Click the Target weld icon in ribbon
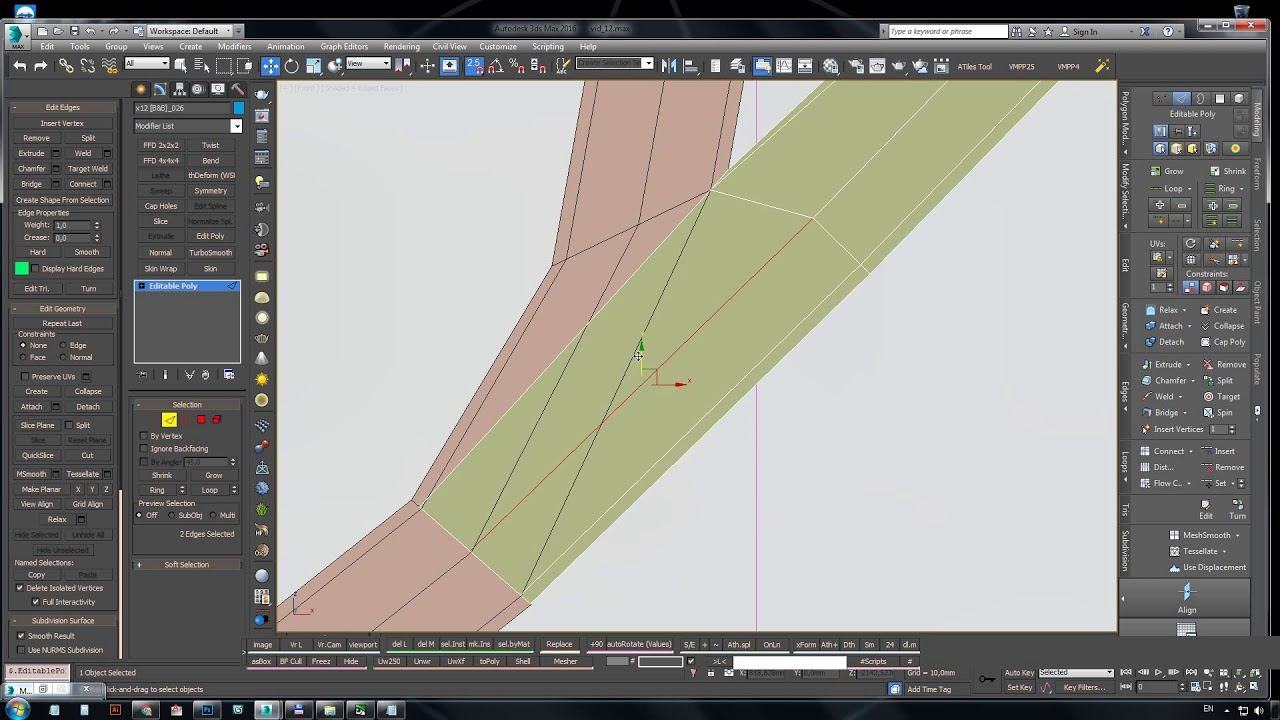This screenshot has width=1280, height=720. (1208, 397)
